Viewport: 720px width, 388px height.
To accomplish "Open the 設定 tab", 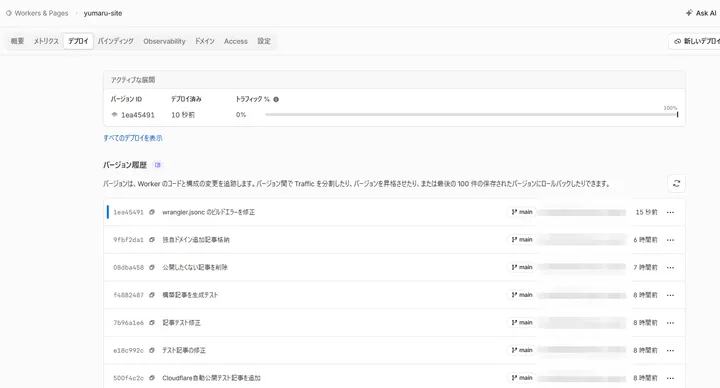I will coord(264,41).
